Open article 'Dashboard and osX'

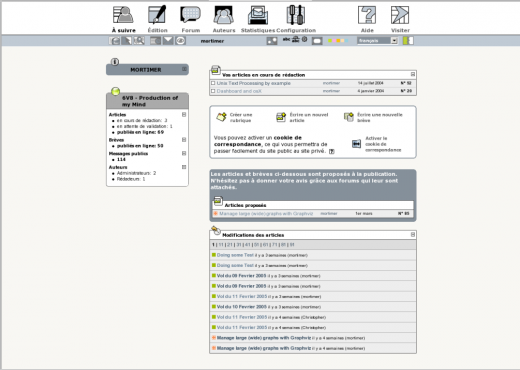pos(239,91)
